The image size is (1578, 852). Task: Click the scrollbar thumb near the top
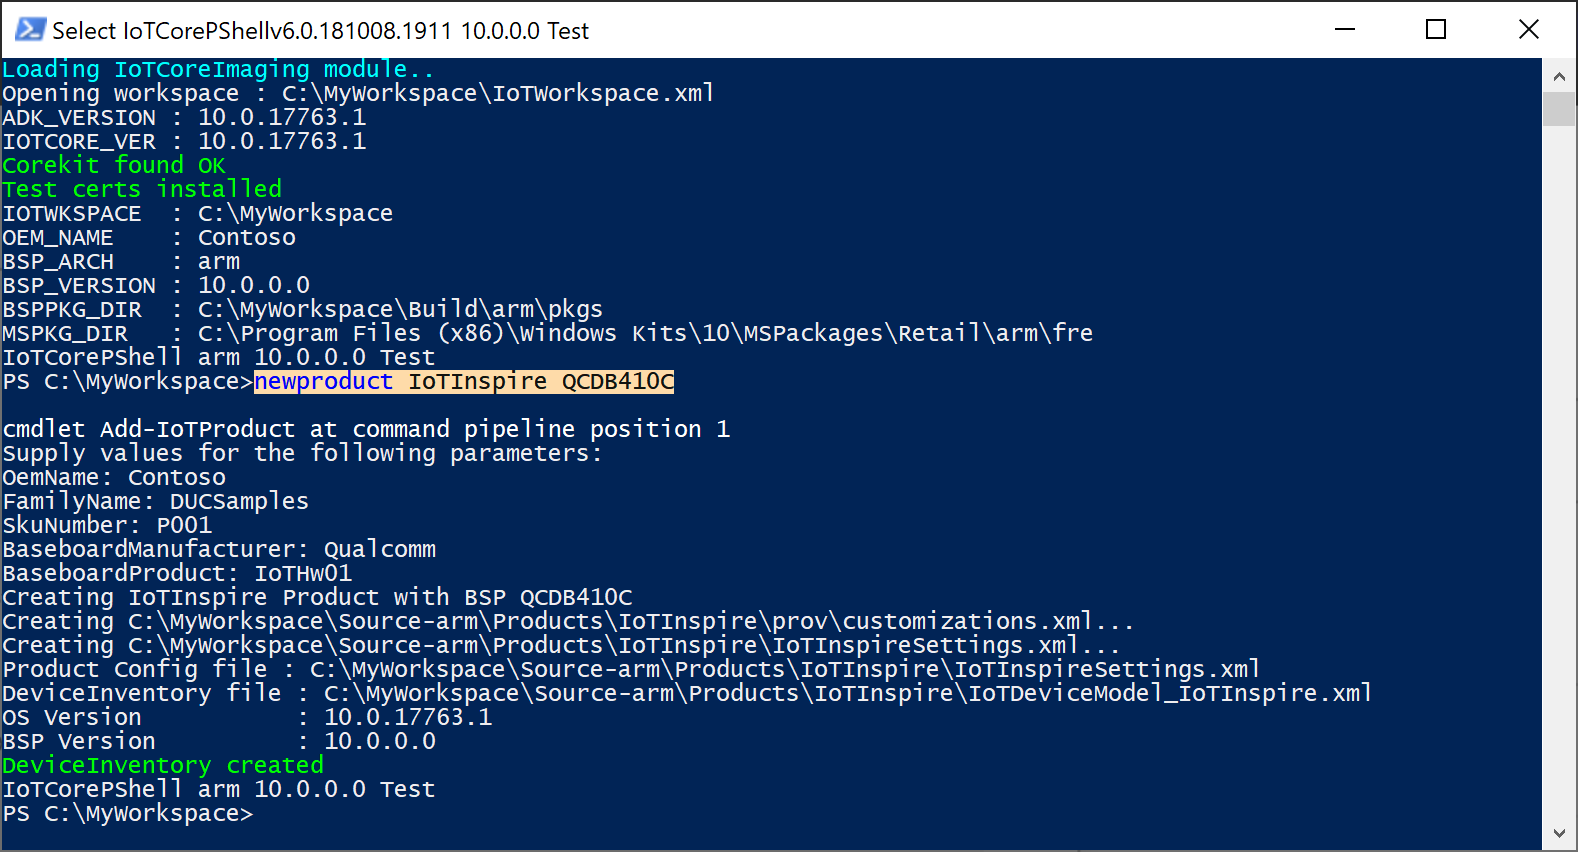1559,110
